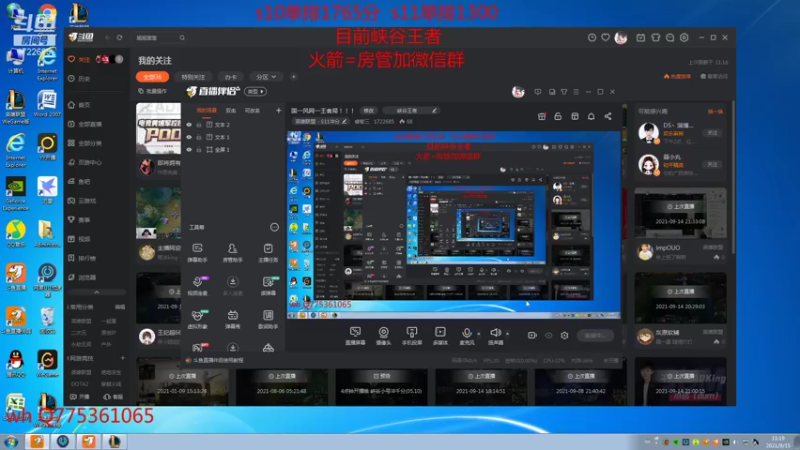Viewport: 800px width, 450px height.
Task: Lock the 文本 1 source layer
Action: tap(199, 137)
